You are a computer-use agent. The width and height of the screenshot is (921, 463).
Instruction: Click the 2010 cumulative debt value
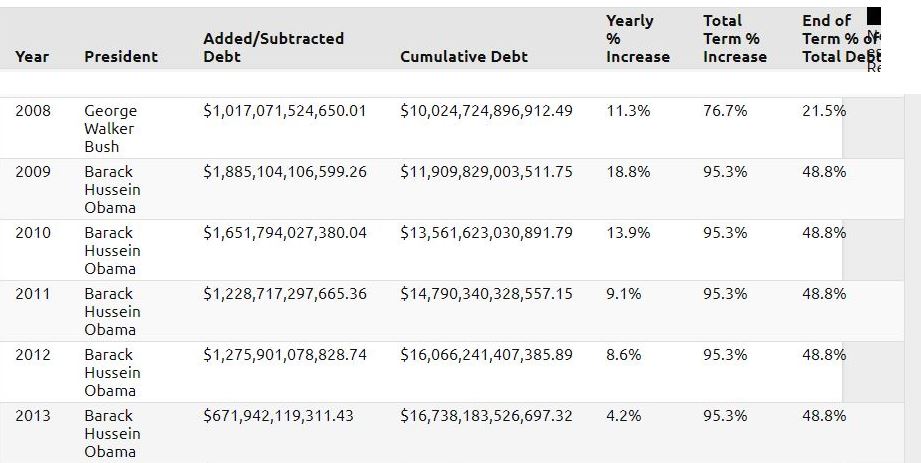click(x=486, y=233)
